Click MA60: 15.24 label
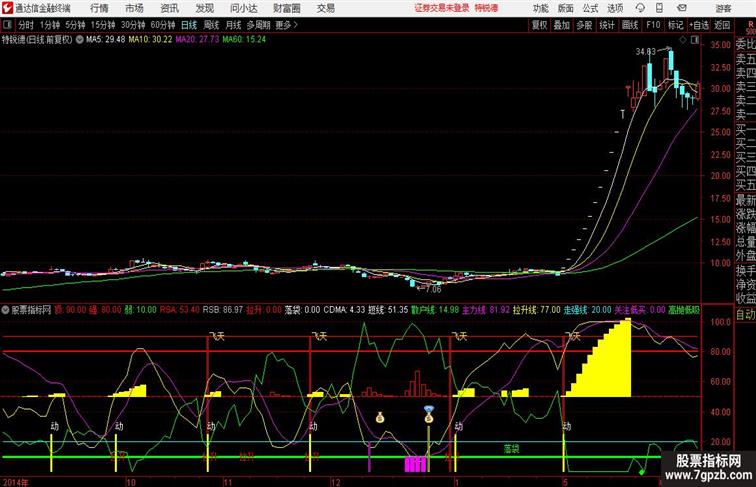756x487 pixels. (x=244, y=40)
